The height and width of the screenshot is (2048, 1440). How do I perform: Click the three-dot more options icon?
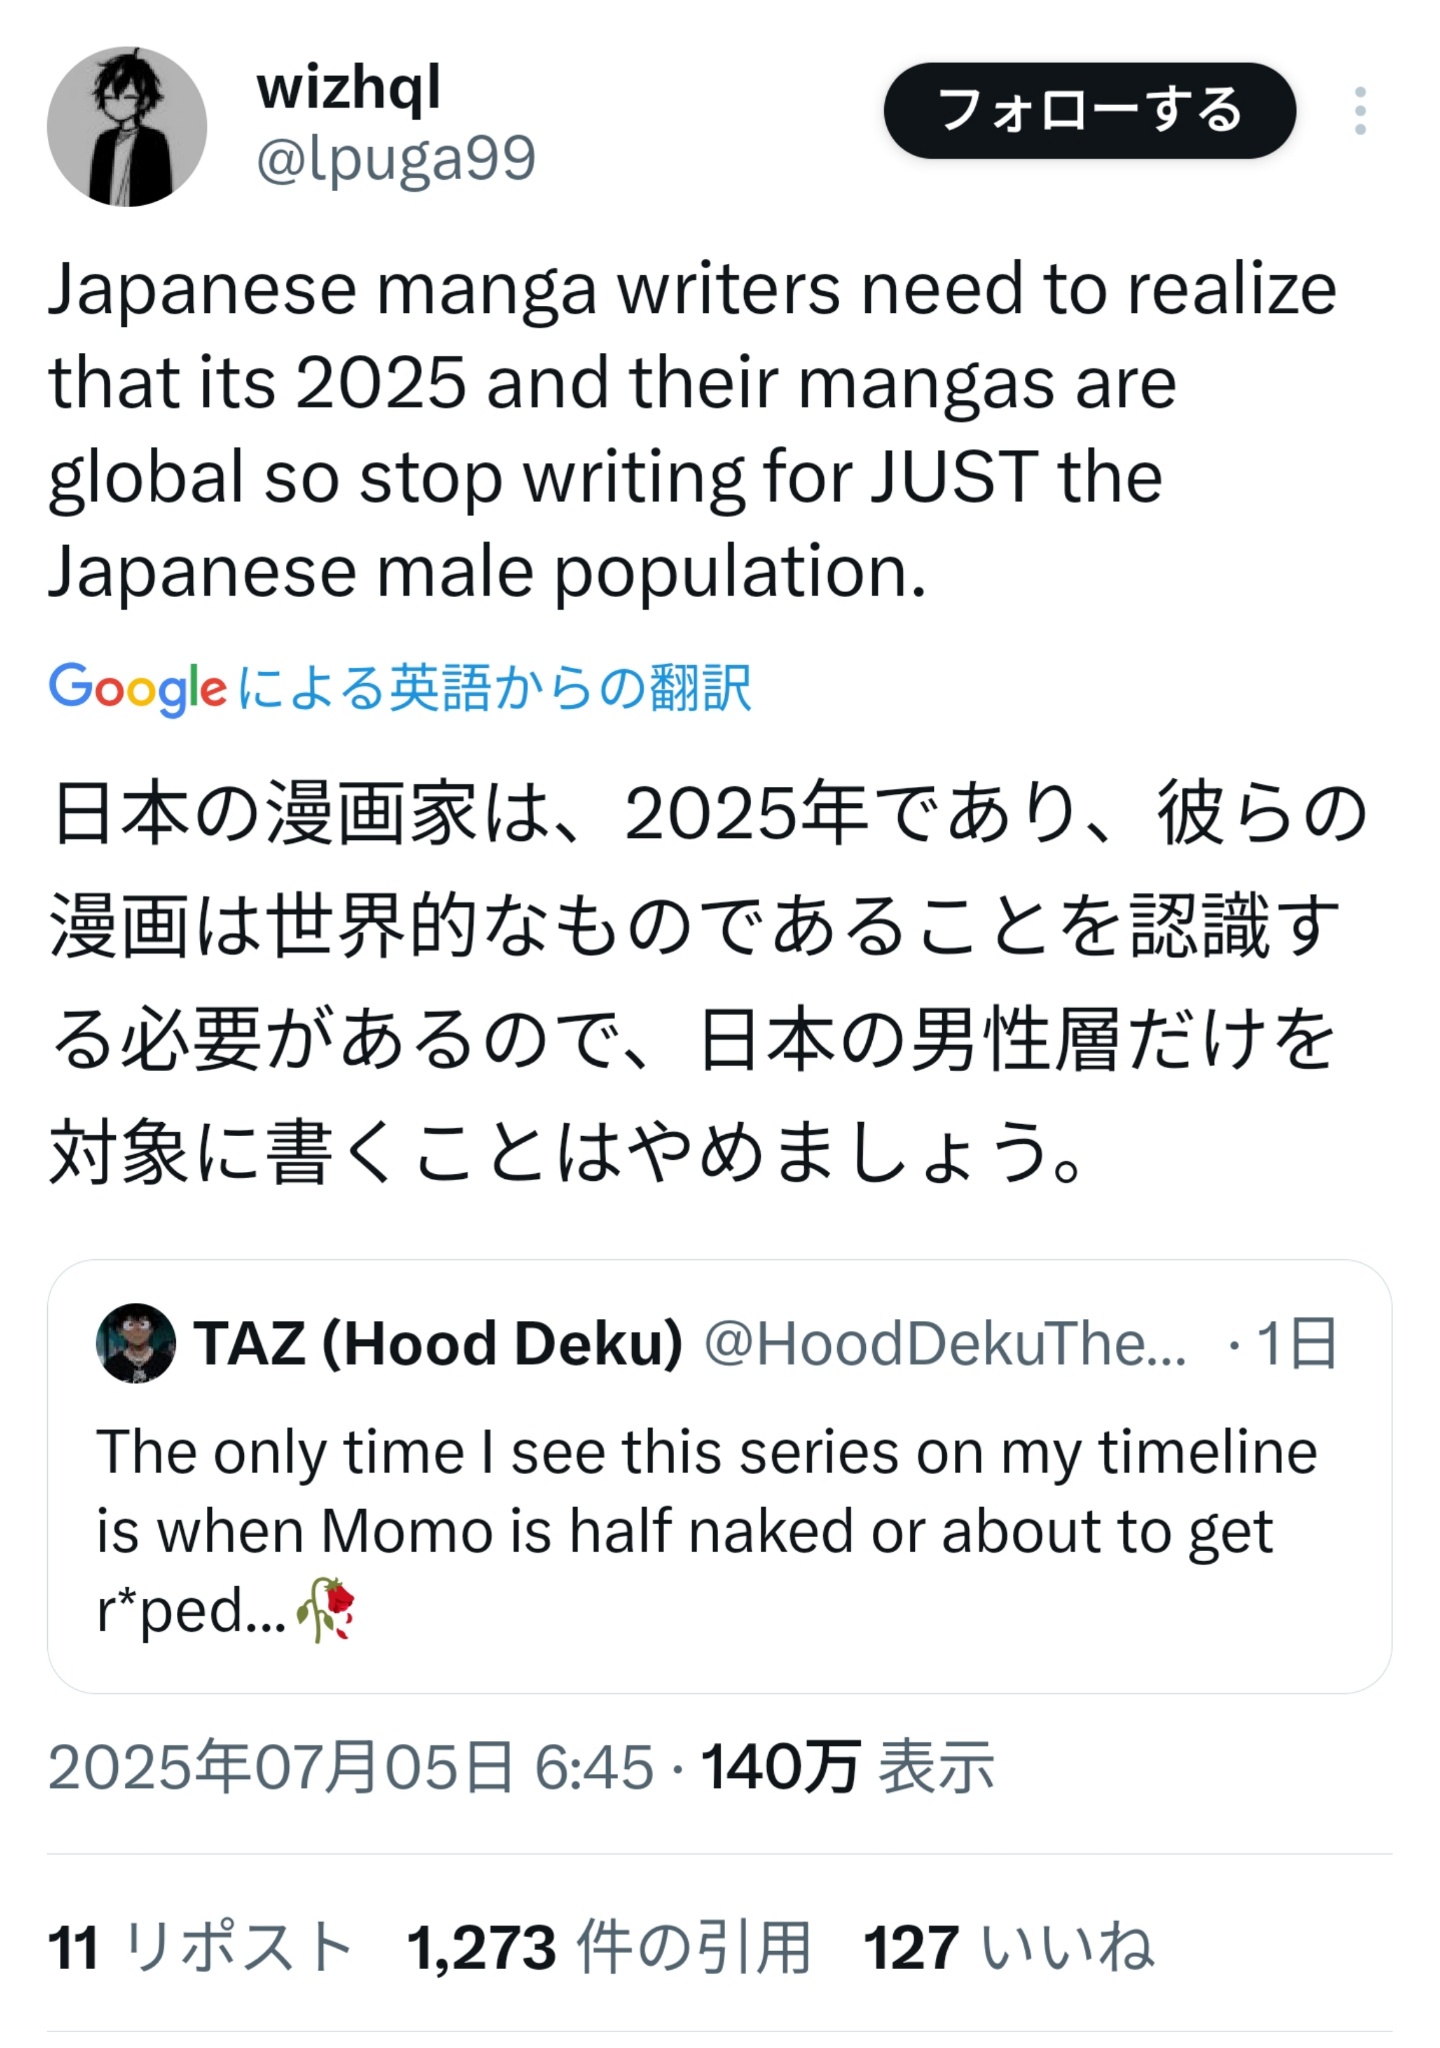tap(1360, 111)
